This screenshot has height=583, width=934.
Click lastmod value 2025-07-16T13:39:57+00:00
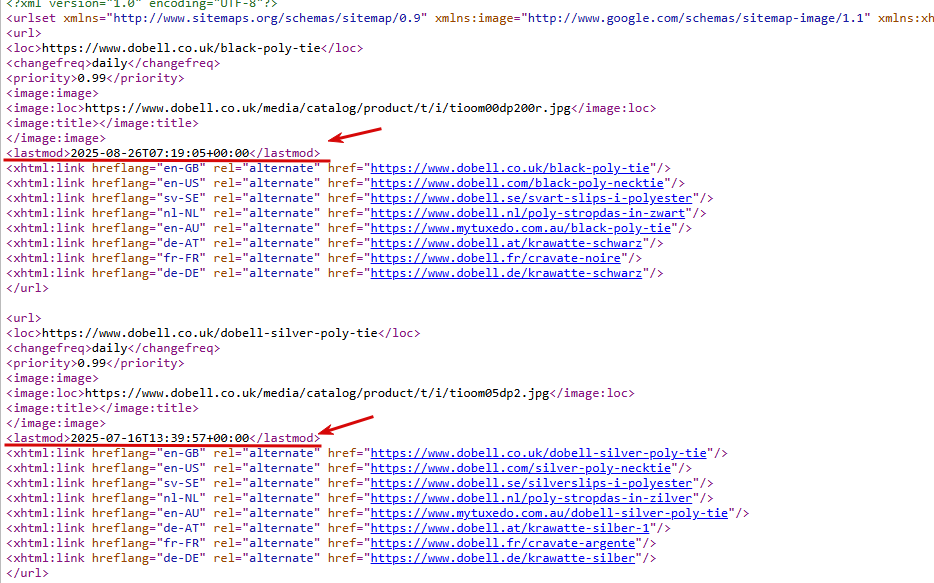tap(160, 438)
